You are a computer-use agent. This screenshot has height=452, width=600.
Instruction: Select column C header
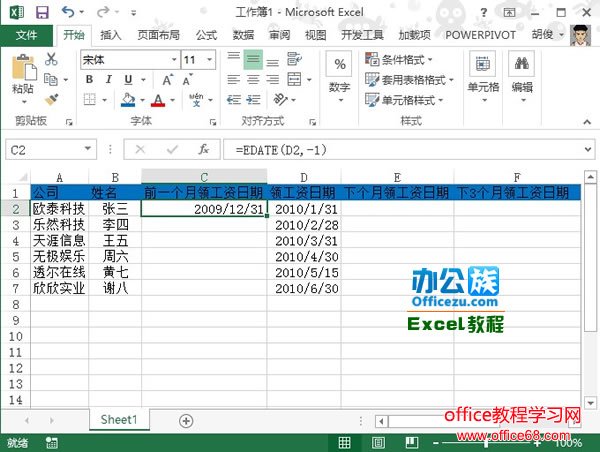[x=204, y=177]
